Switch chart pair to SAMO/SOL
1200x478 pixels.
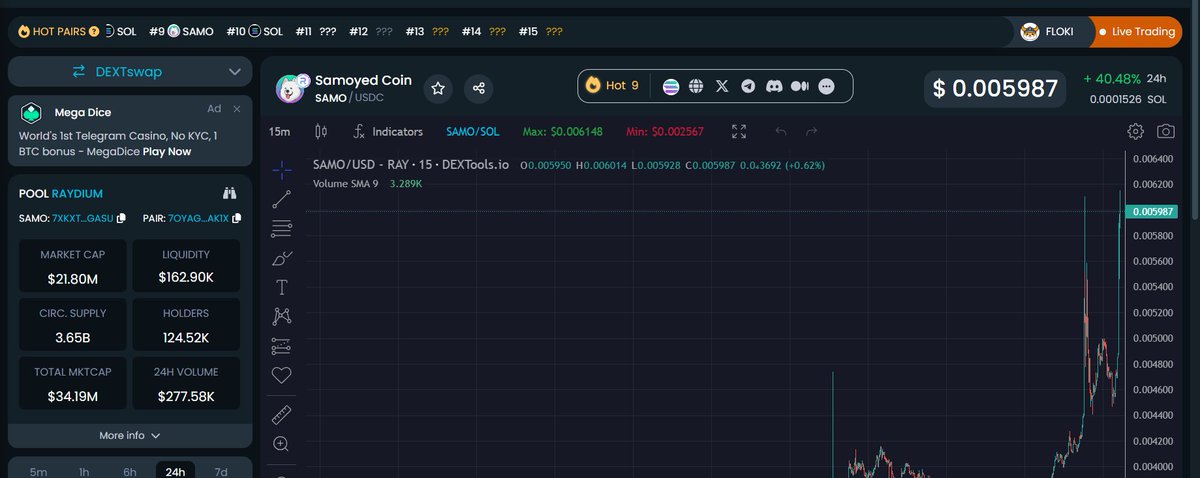pos(473,132)
